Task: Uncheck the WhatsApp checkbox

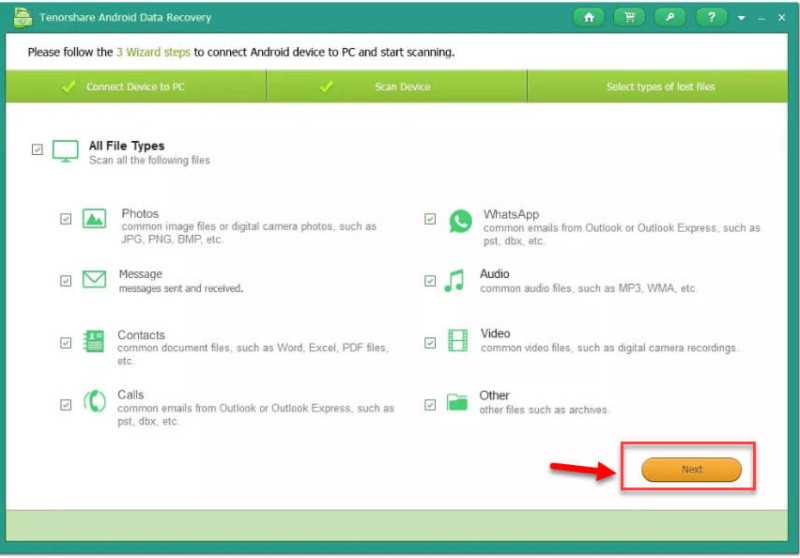Action: (x=430, y=219)
